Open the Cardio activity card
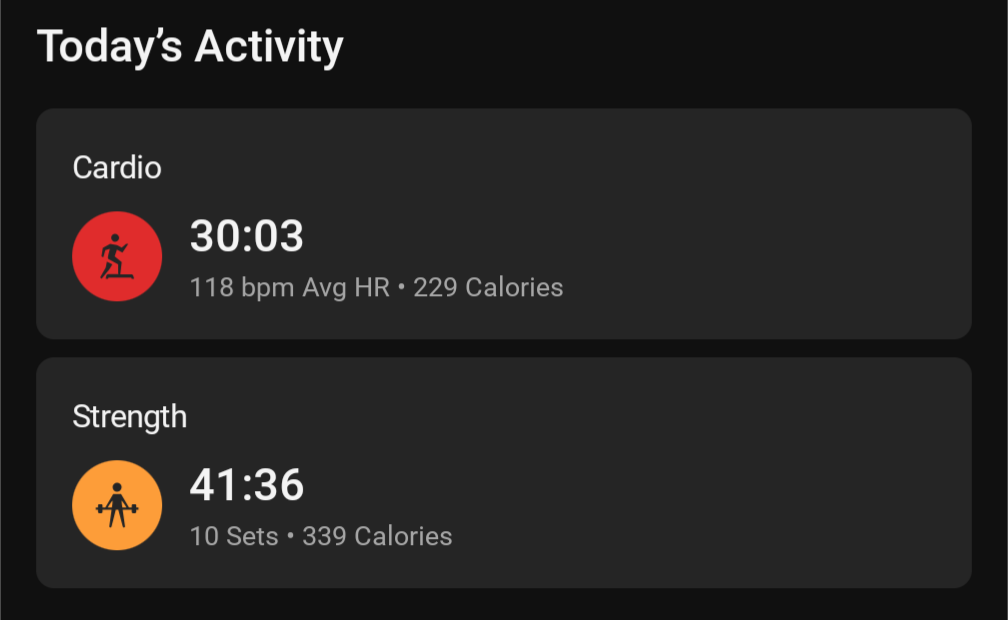The height and width of the screenshot is (620, 1008). point(503,224)
